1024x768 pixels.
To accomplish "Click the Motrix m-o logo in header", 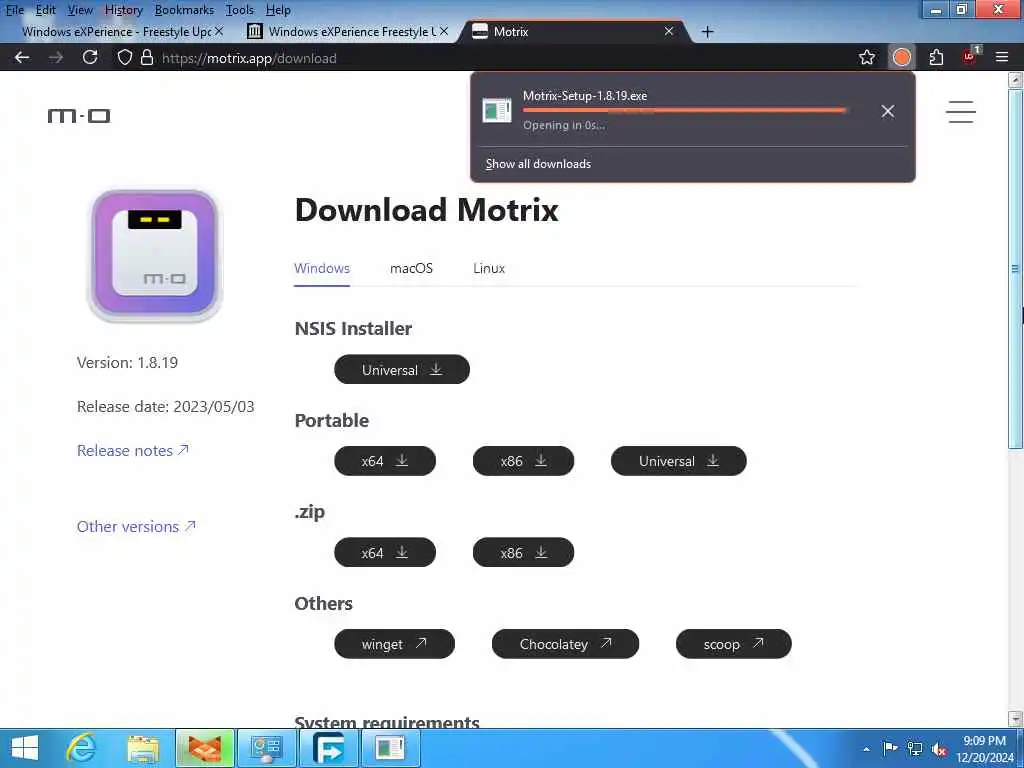I will pos(79,116).
